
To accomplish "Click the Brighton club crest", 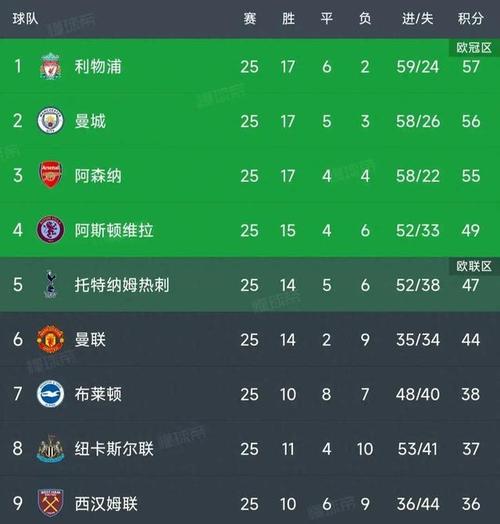I will [50, 394].
